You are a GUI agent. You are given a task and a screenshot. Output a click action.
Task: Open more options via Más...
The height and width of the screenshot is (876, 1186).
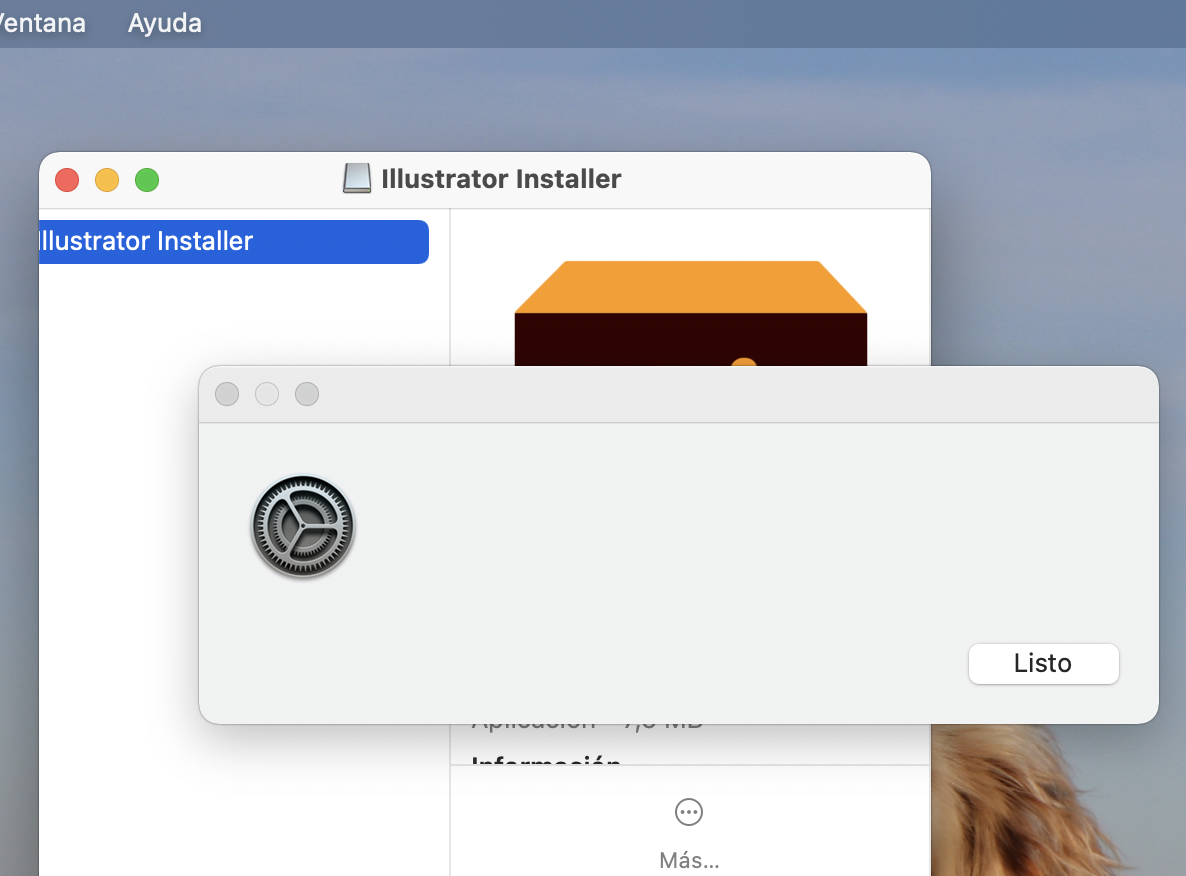click(x=689, y=860)
